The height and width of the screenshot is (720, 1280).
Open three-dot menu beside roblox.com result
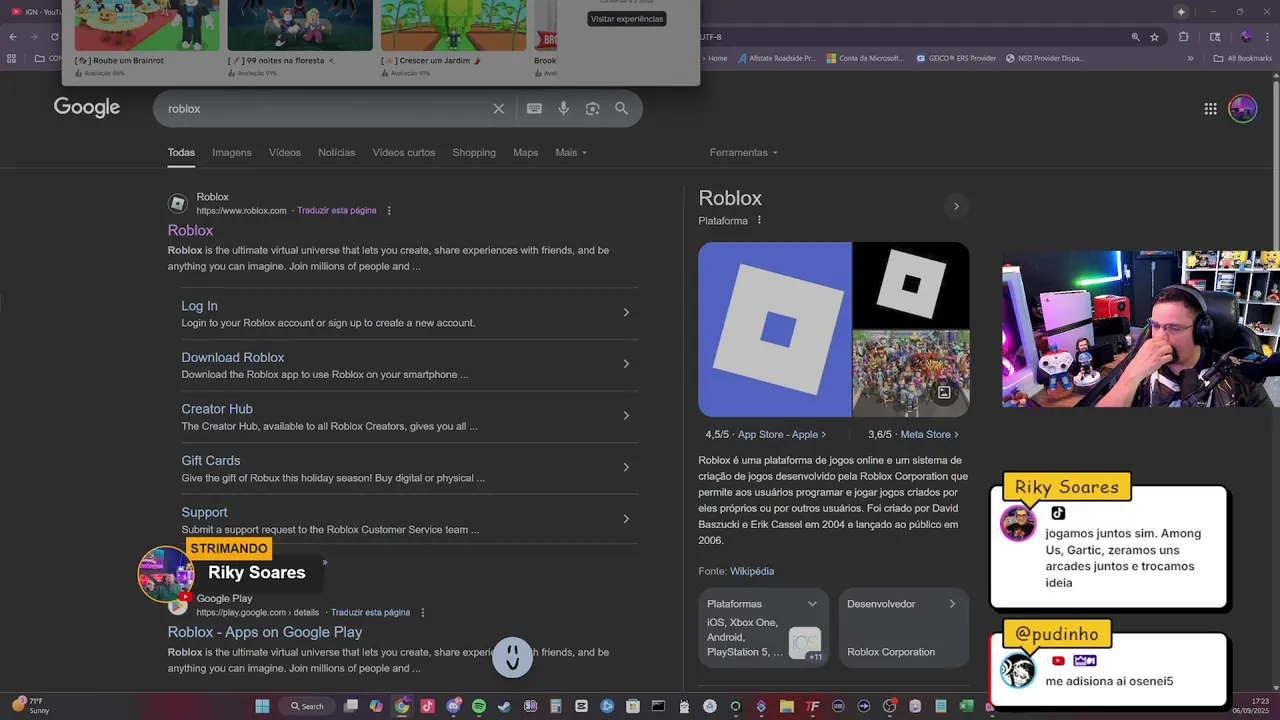(x=389, y=211)
